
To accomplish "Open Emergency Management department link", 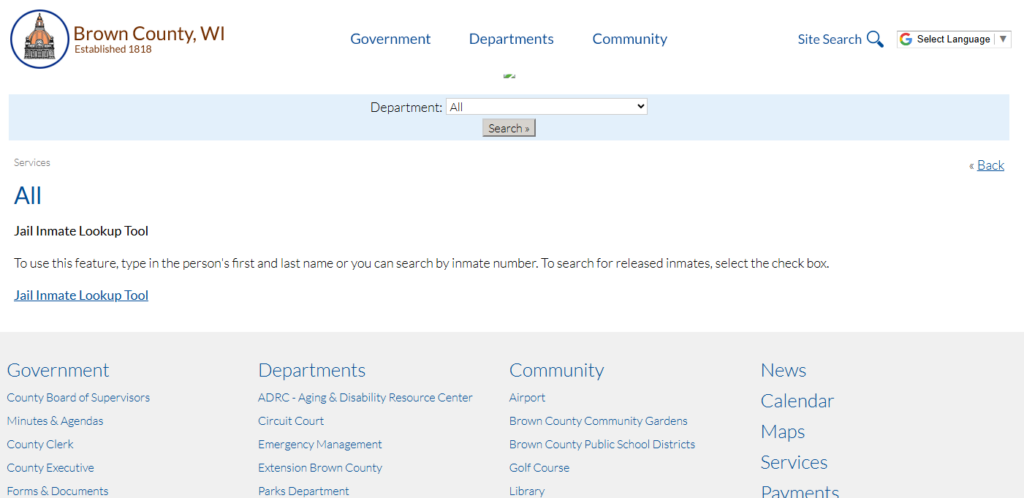I will [x=320, y=444].
